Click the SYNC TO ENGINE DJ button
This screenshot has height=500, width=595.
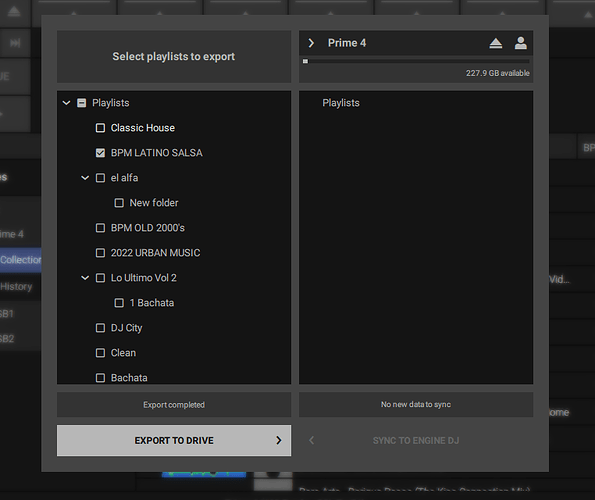416,440
